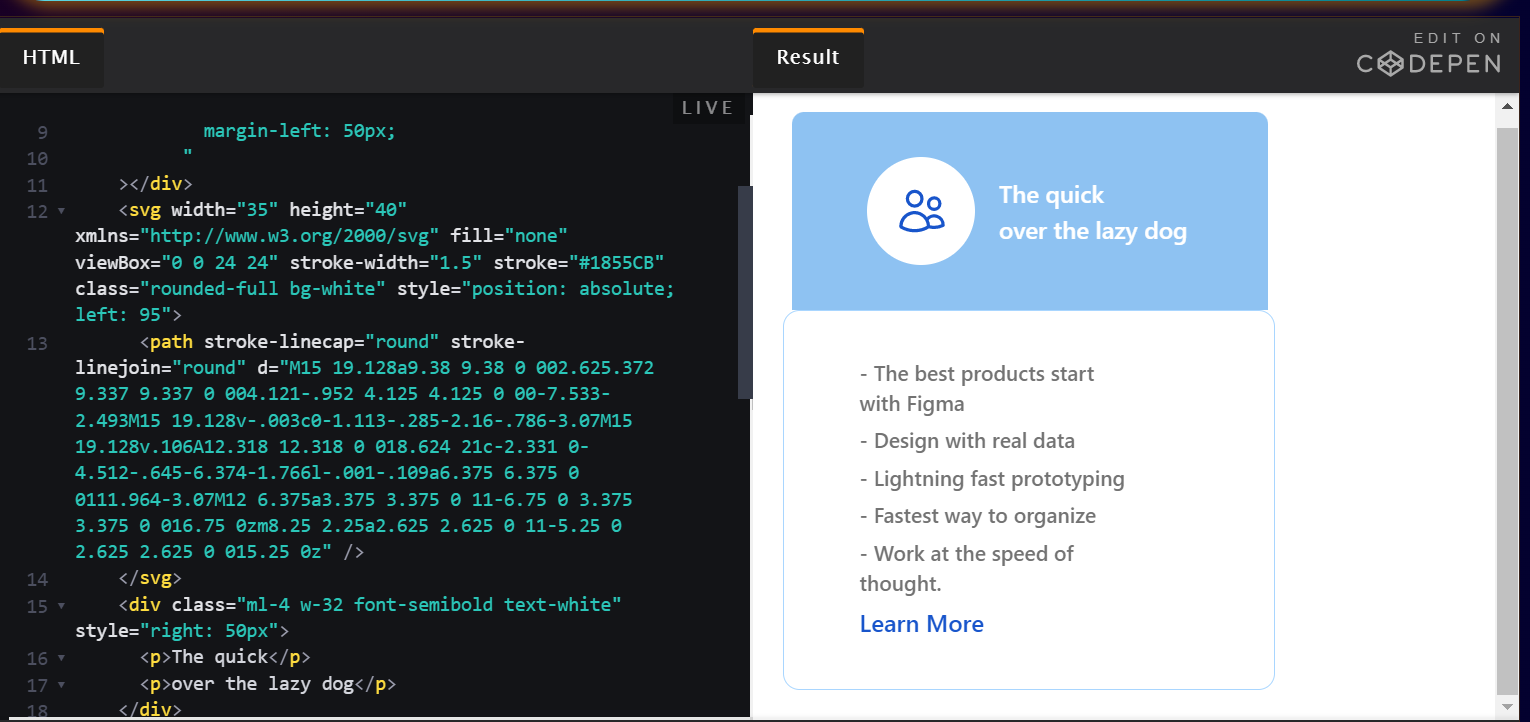Open the Learn More link
Viewport: 1530px width, 722px height.
tap(922, 624)
